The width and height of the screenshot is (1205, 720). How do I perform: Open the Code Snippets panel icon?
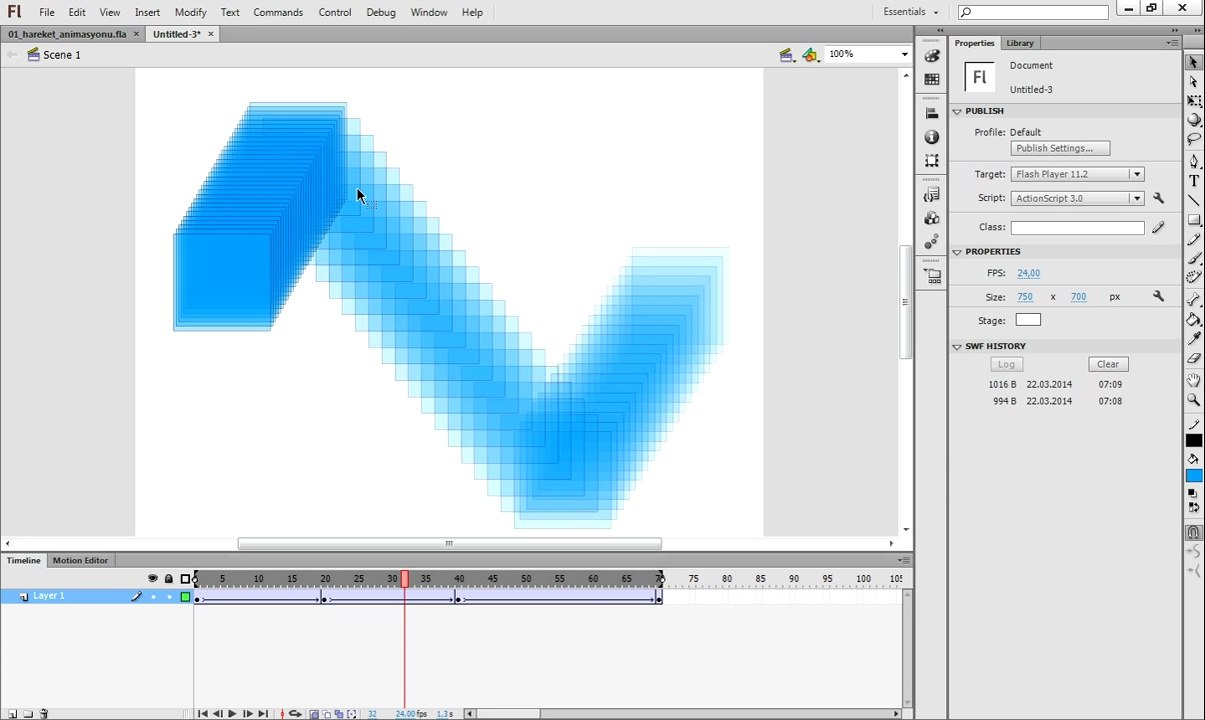(932, 194)
